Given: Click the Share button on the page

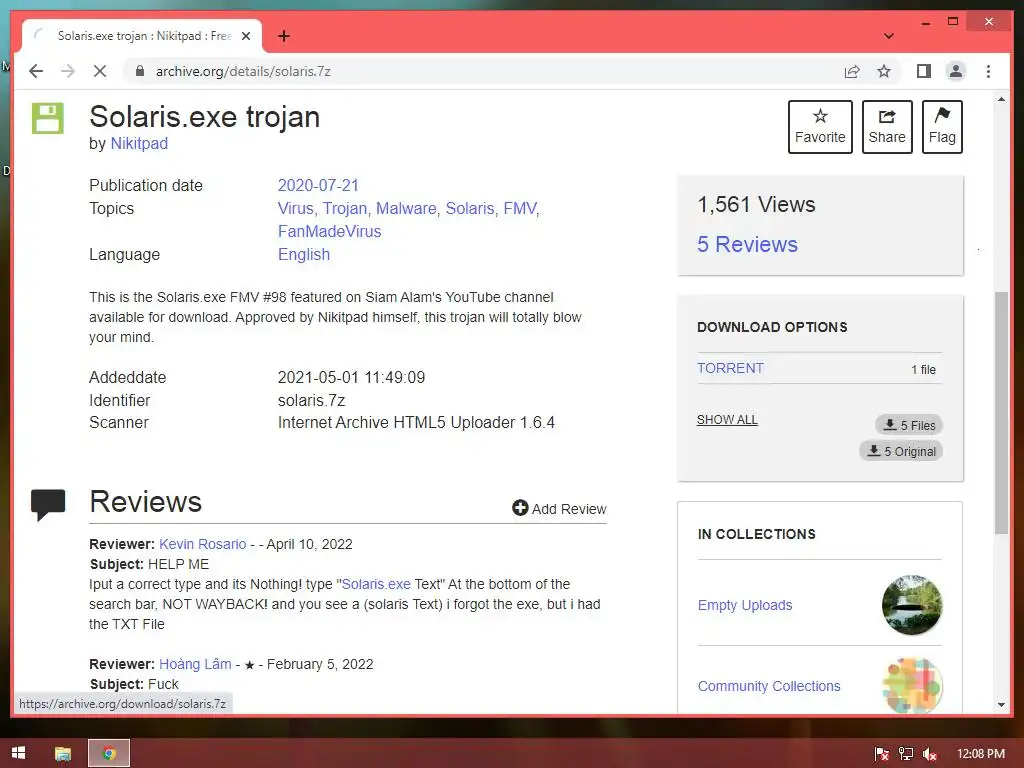Looking at the screenshot, I should tap(887, 127).
